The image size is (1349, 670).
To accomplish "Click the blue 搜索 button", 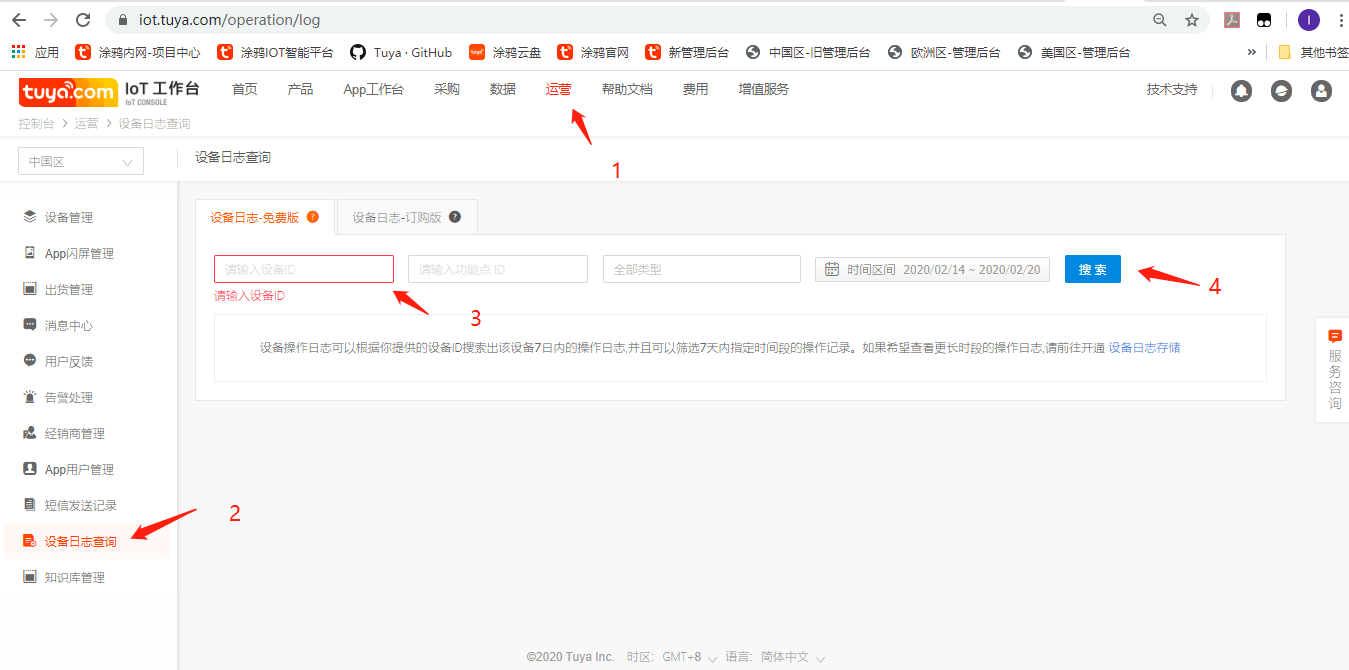I will pyautogui.click(x=1093, y=269).
